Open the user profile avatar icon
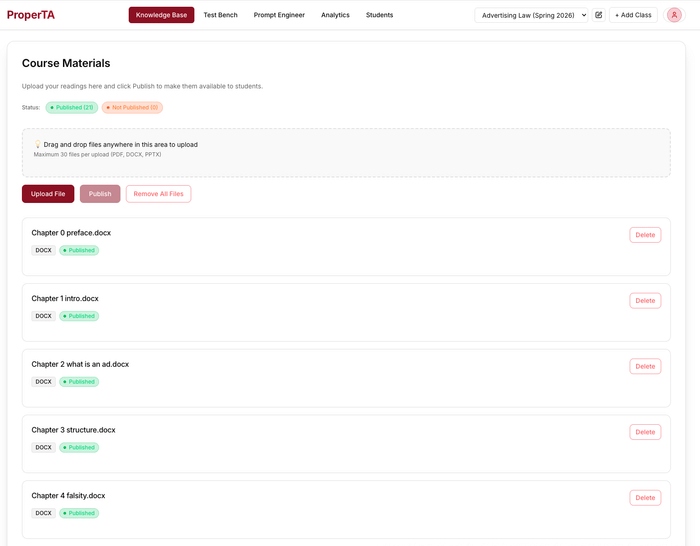 click(x=674, y=15)
